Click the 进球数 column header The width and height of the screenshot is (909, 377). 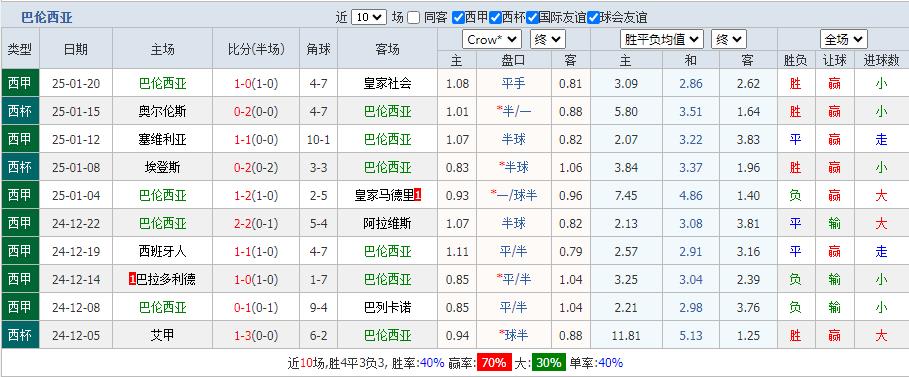[881, 60]
